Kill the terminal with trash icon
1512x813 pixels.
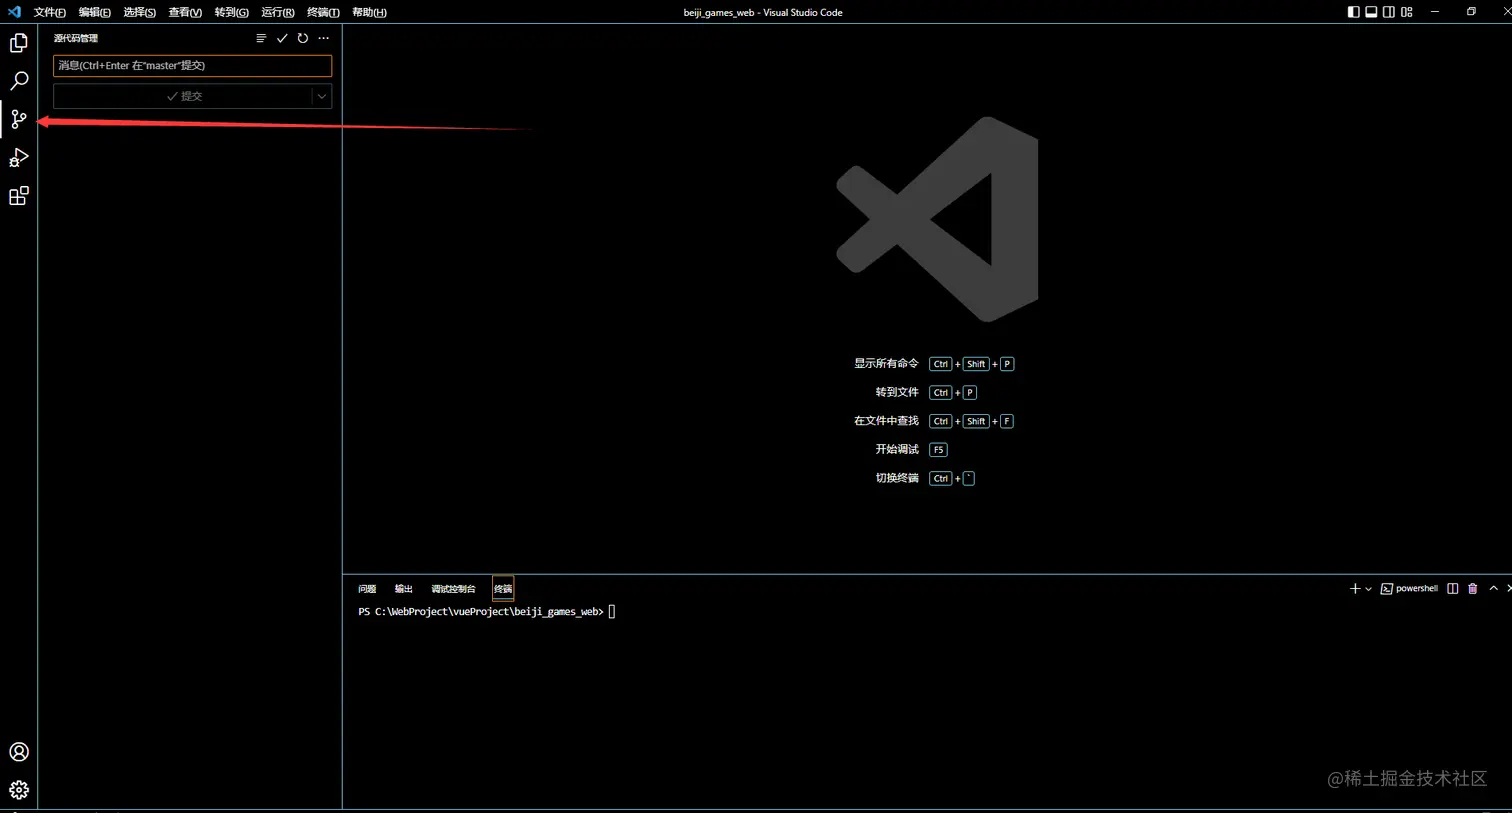[x=1473, y=589]
